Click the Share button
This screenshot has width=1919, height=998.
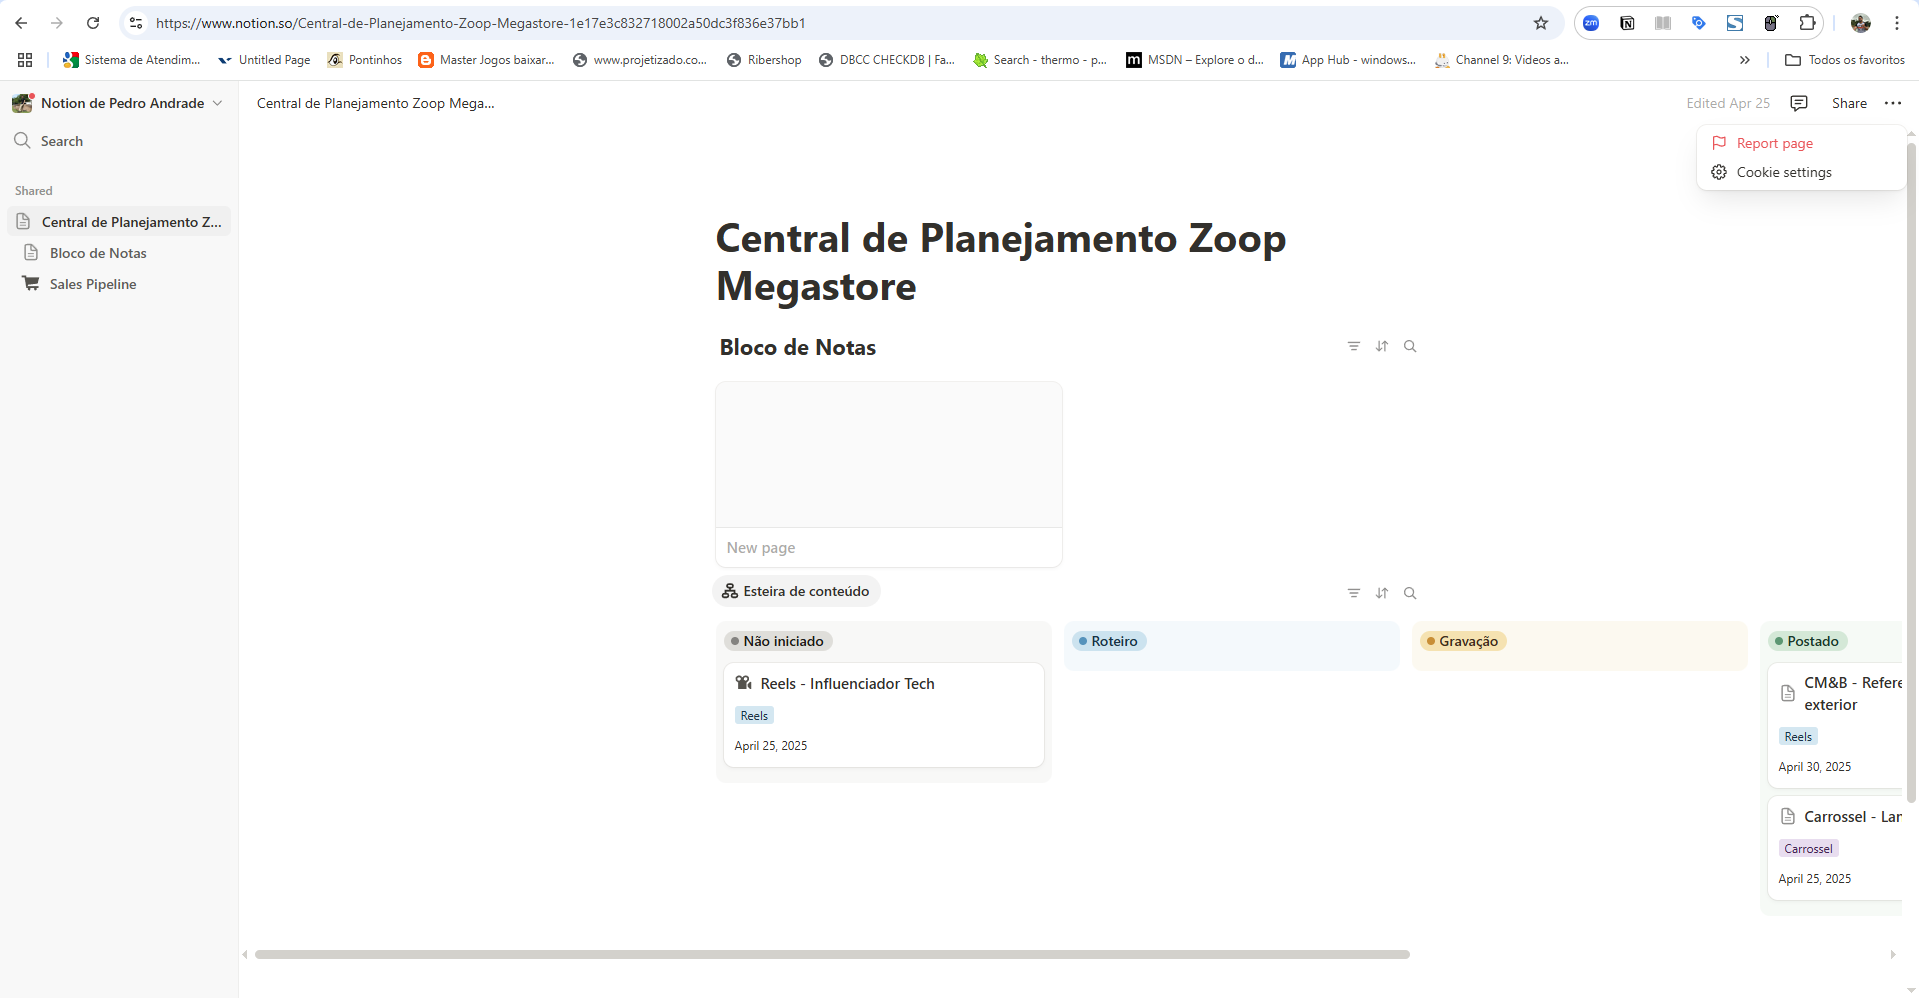1849,103
